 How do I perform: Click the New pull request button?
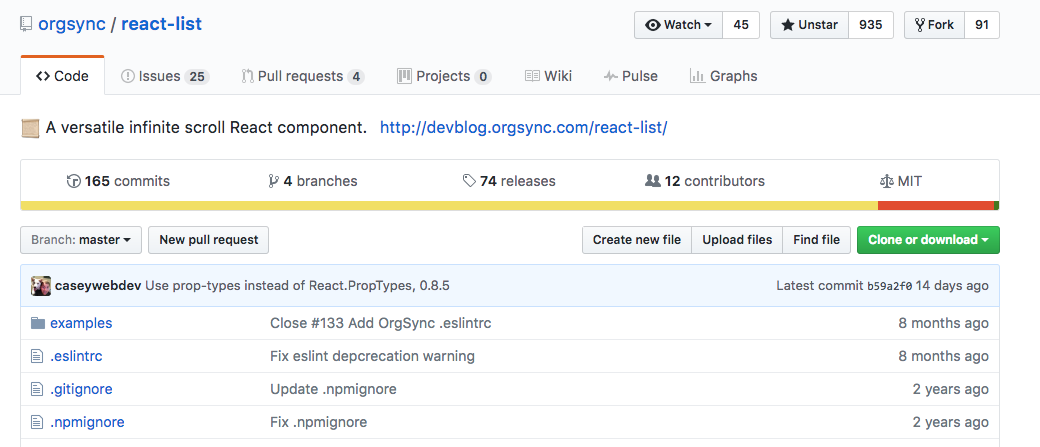209,240
